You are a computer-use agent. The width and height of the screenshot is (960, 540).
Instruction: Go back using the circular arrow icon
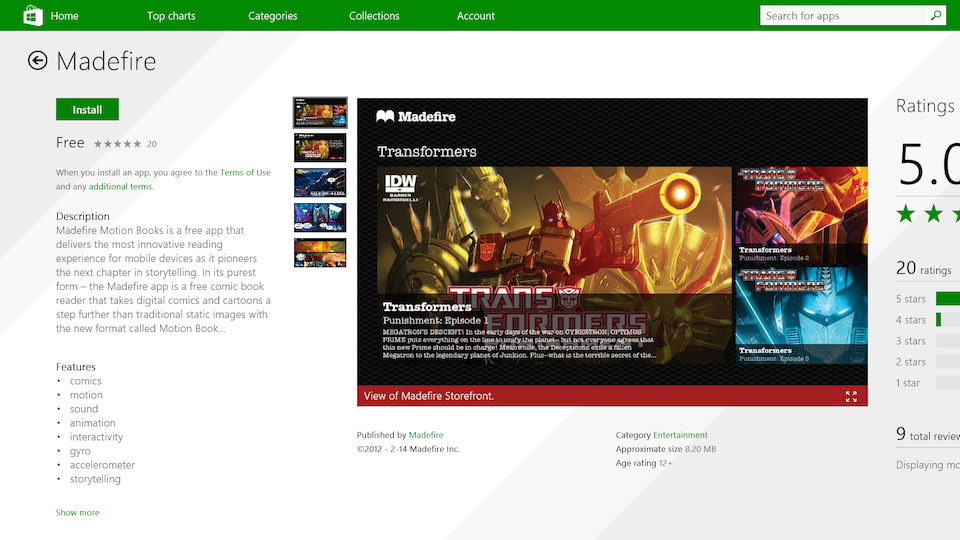click(38, 61)
